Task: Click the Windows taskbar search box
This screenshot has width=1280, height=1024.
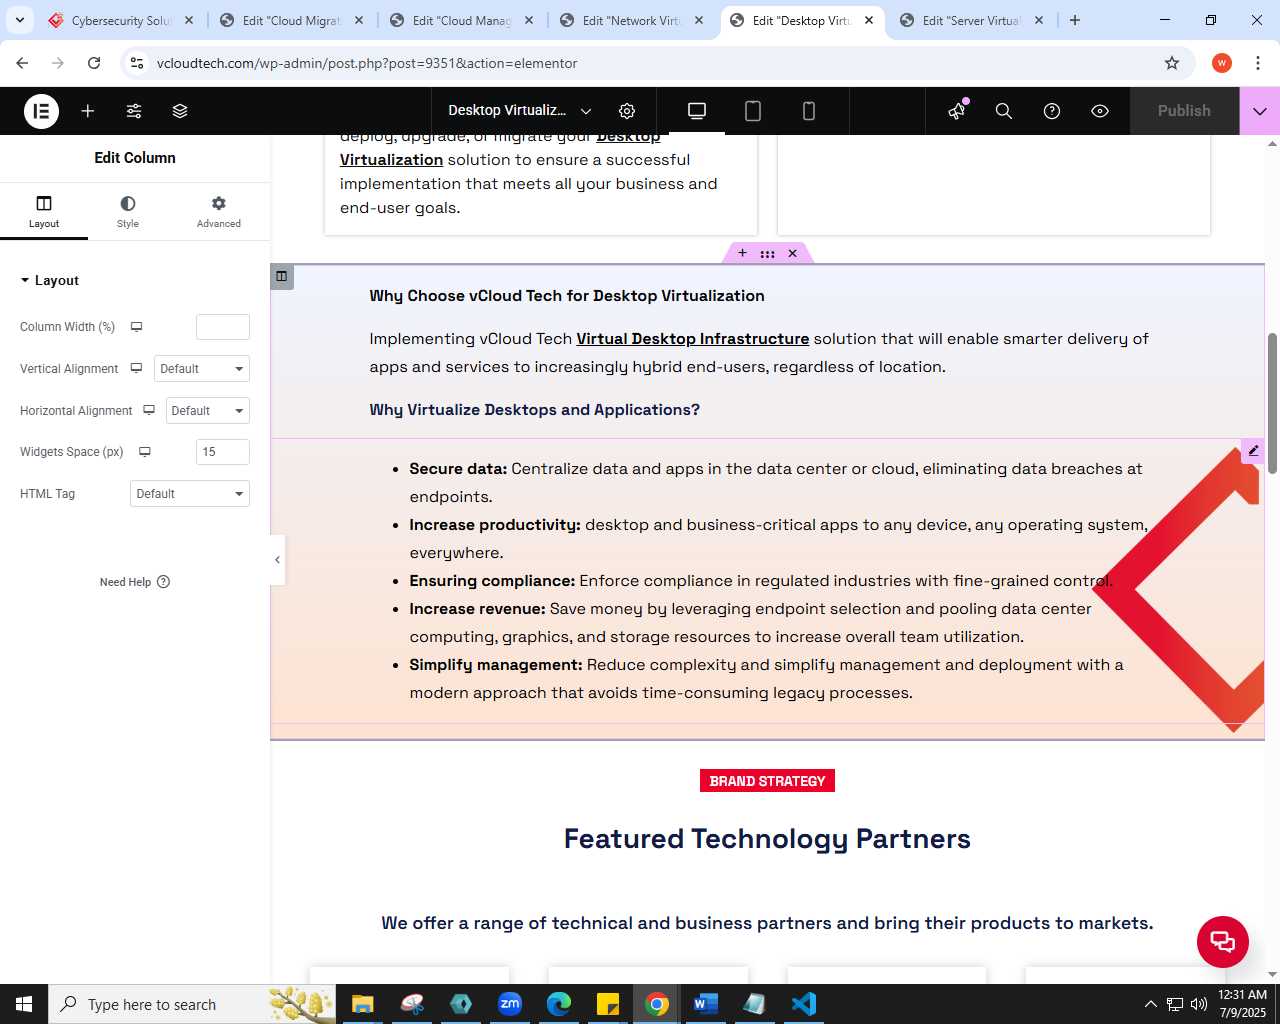Action: click(192, 1004)
